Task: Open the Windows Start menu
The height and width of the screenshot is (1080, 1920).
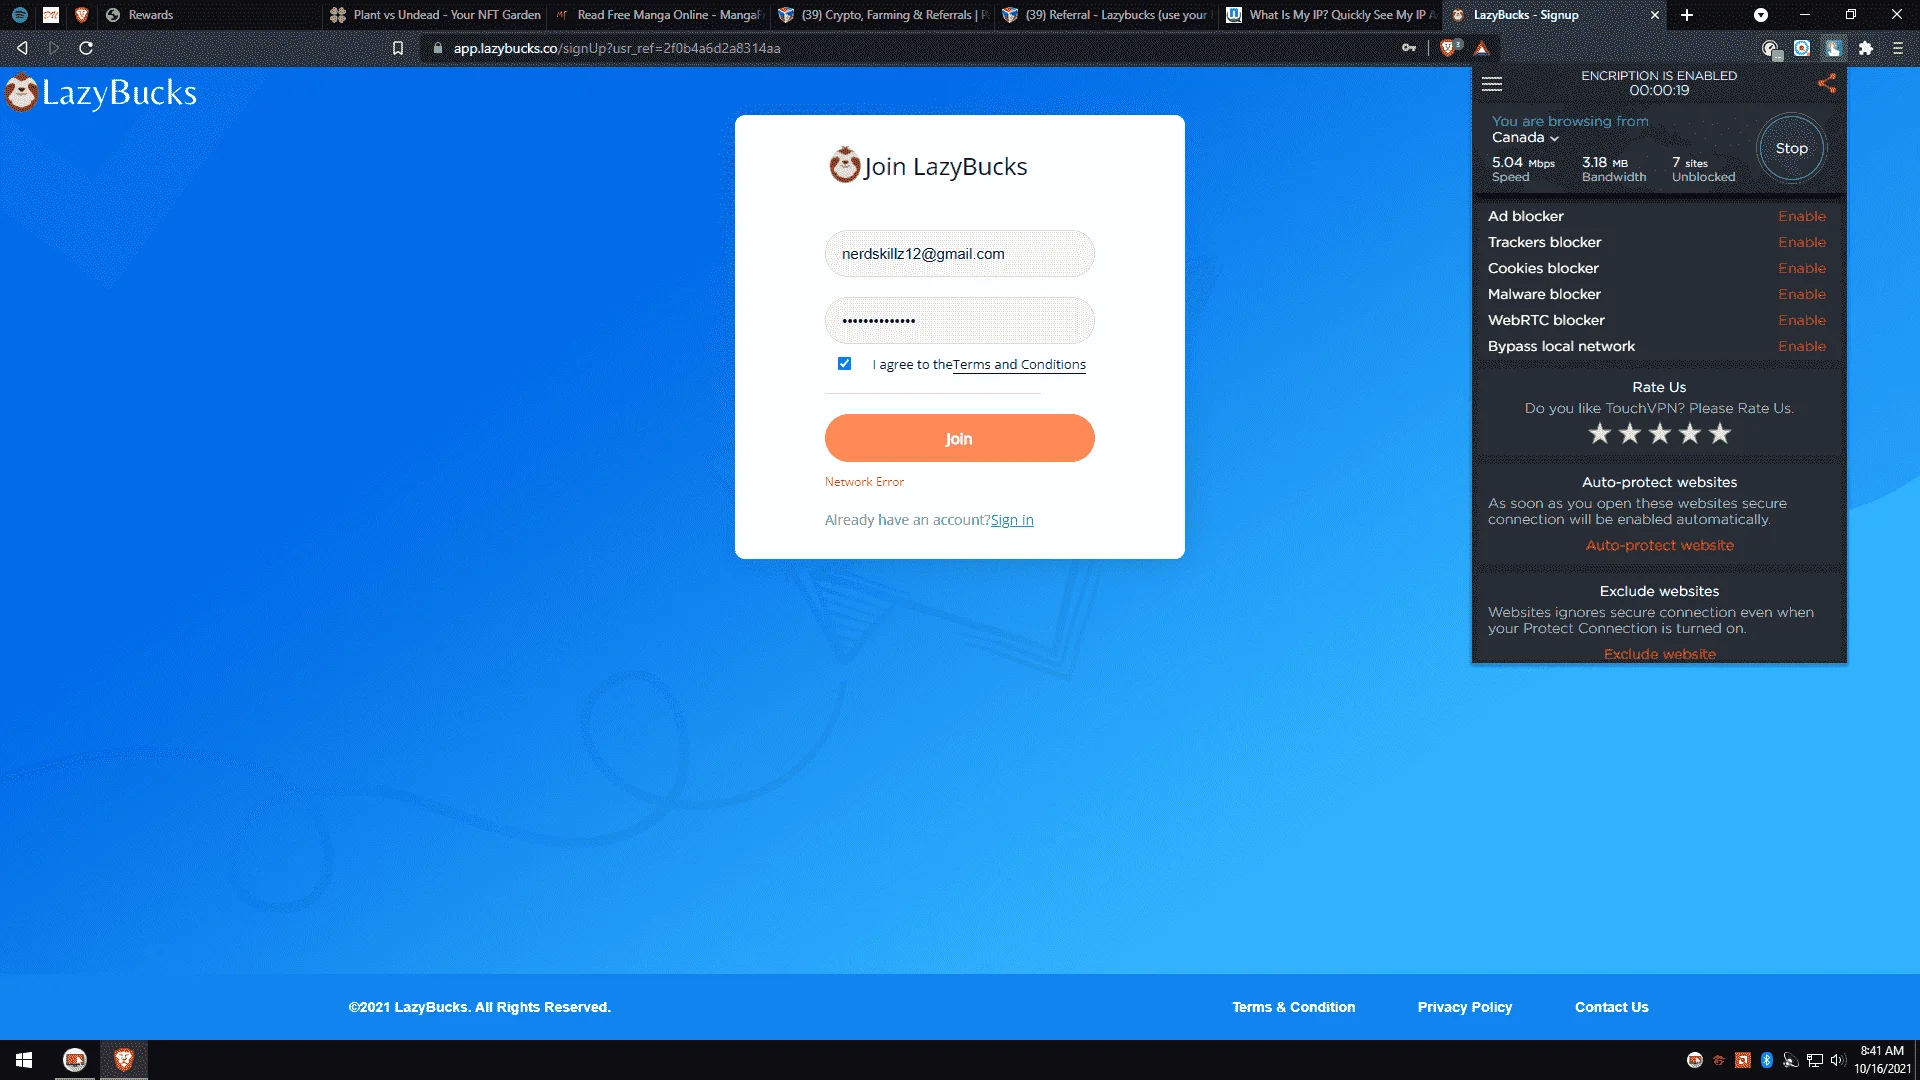Action: (24, 1060)
